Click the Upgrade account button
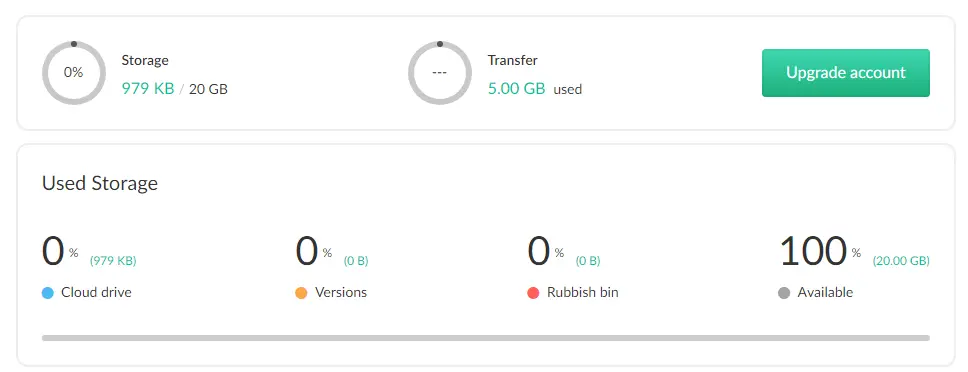 845,73
